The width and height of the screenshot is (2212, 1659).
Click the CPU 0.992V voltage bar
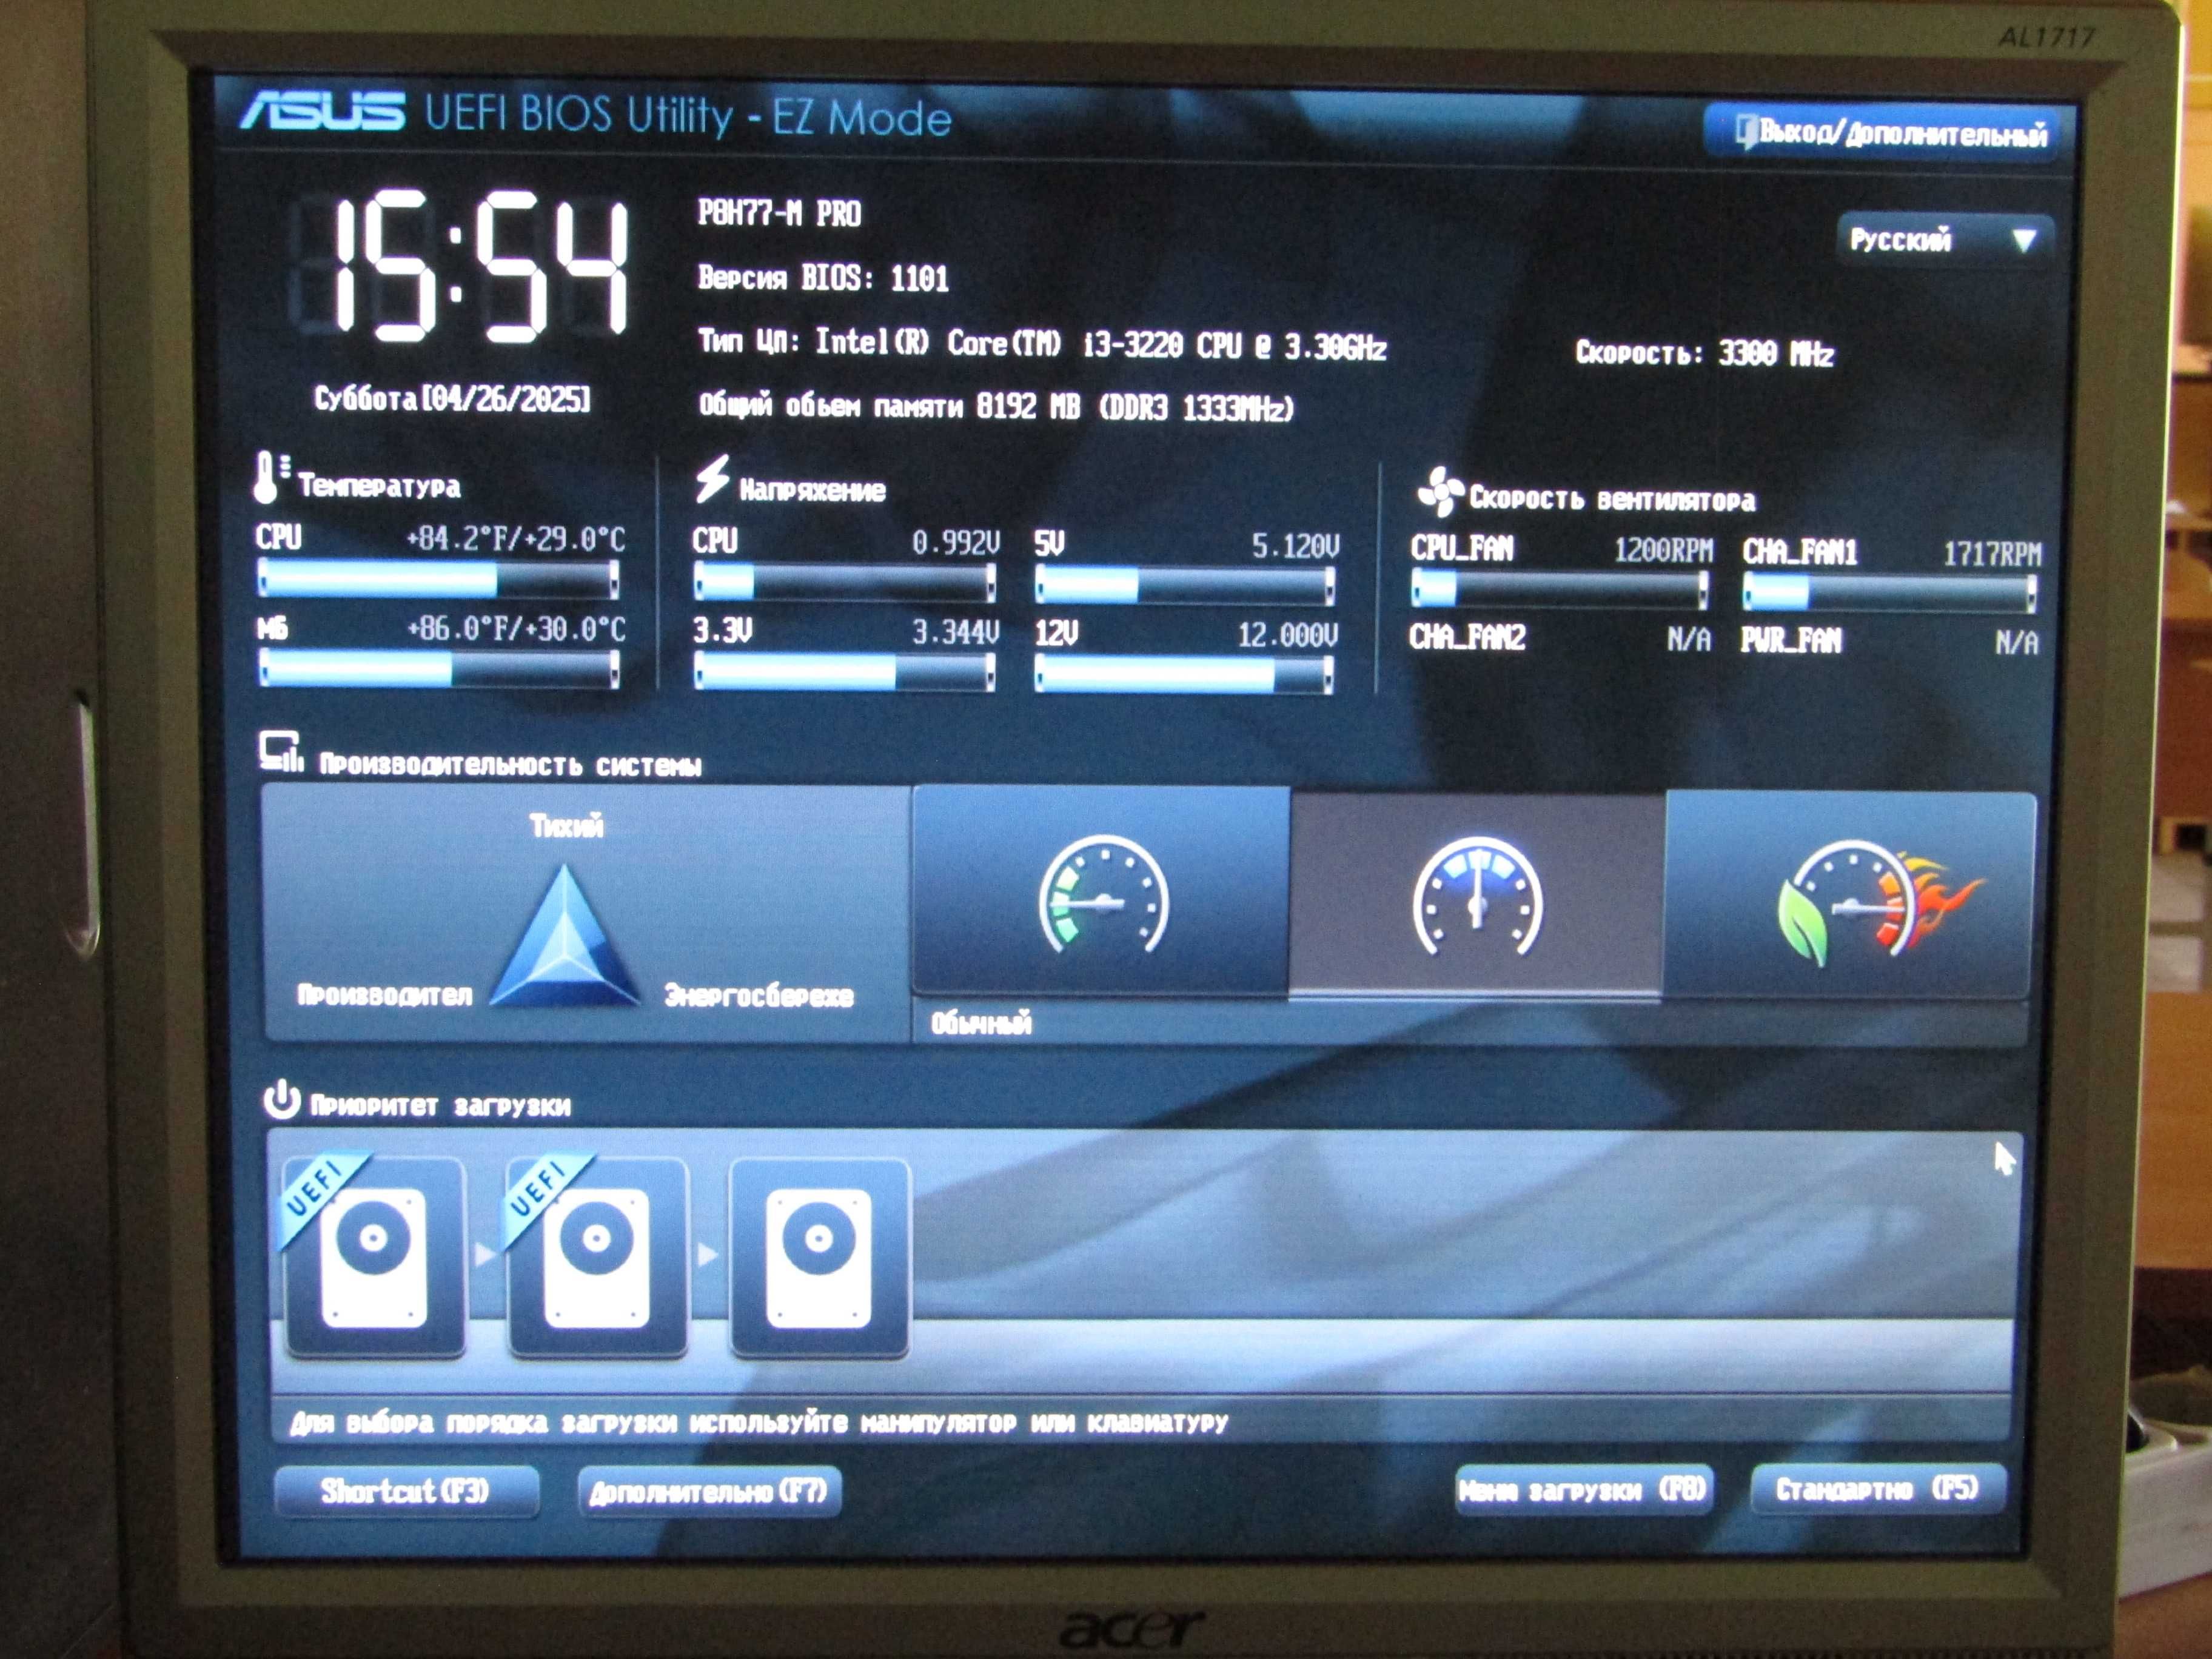click(844, 582)
